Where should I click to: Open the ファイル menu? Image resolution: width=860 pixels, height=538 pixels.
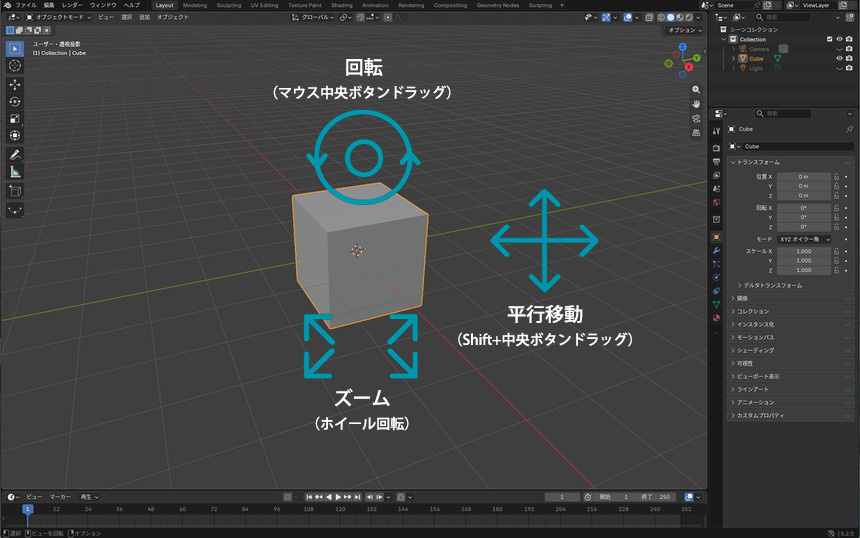pyautogui.click(x=26, y=5)
